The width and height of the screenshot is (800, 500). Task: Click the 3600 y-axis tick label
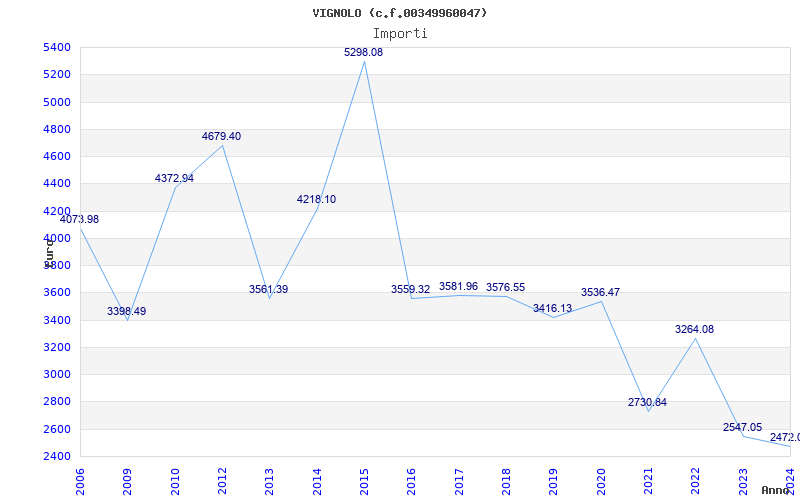coord(58,293)
